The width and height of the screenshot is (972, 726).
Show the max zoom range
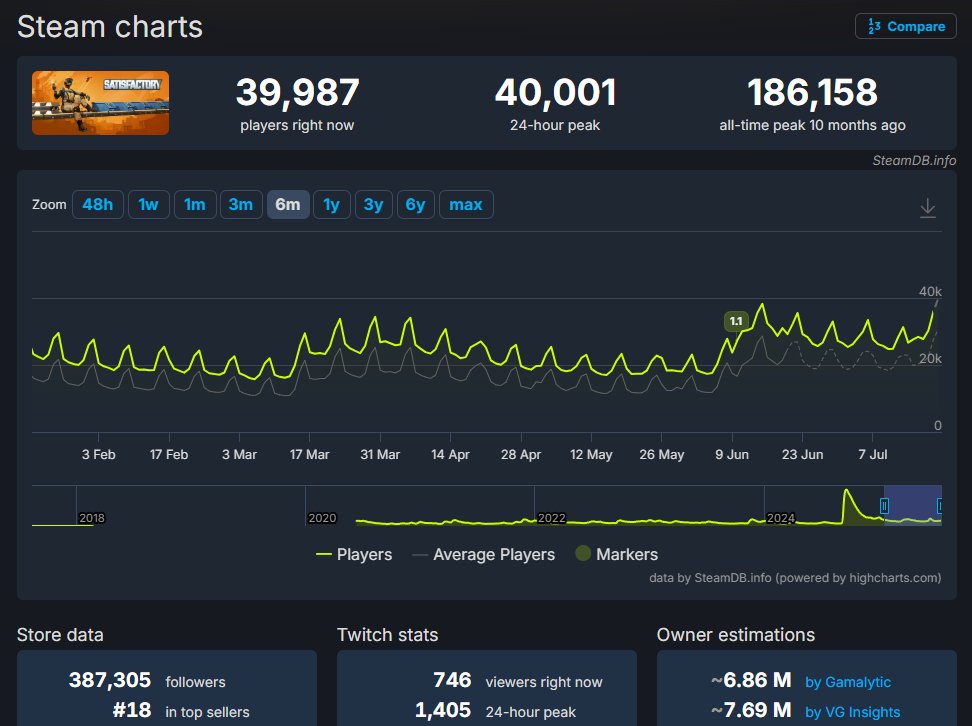[466, 205]
